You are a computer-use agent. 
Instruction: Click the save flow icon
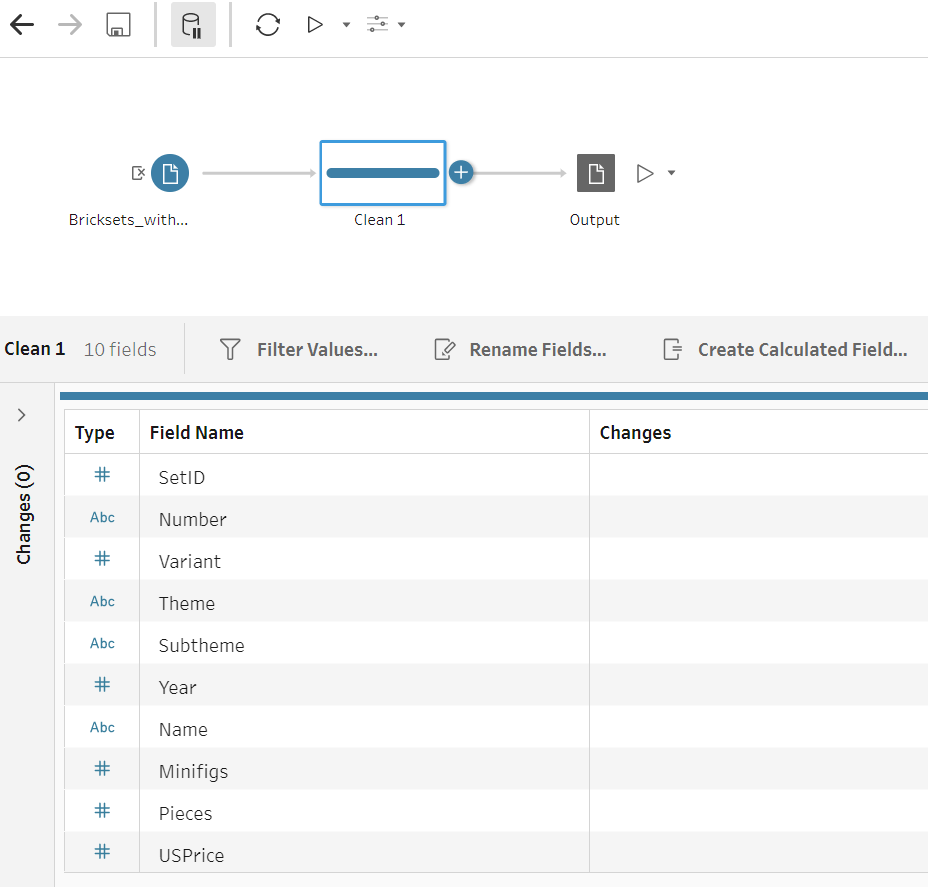pyautogui.click(x=119, y=25)
